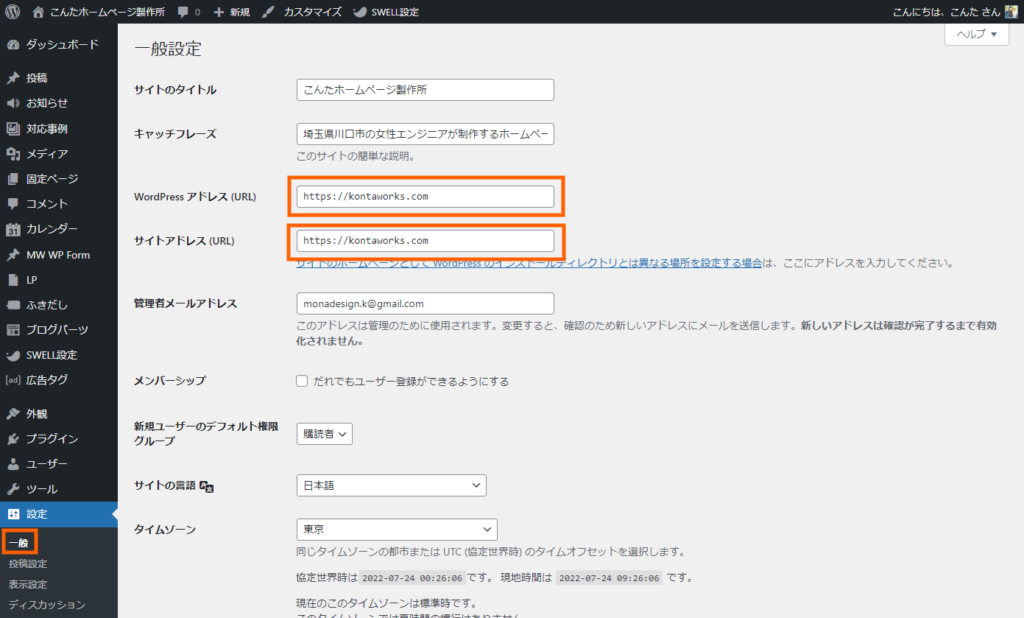1024x618 pixels.
Task: Open 外観 in the sidebar
Action: (37, 414)
